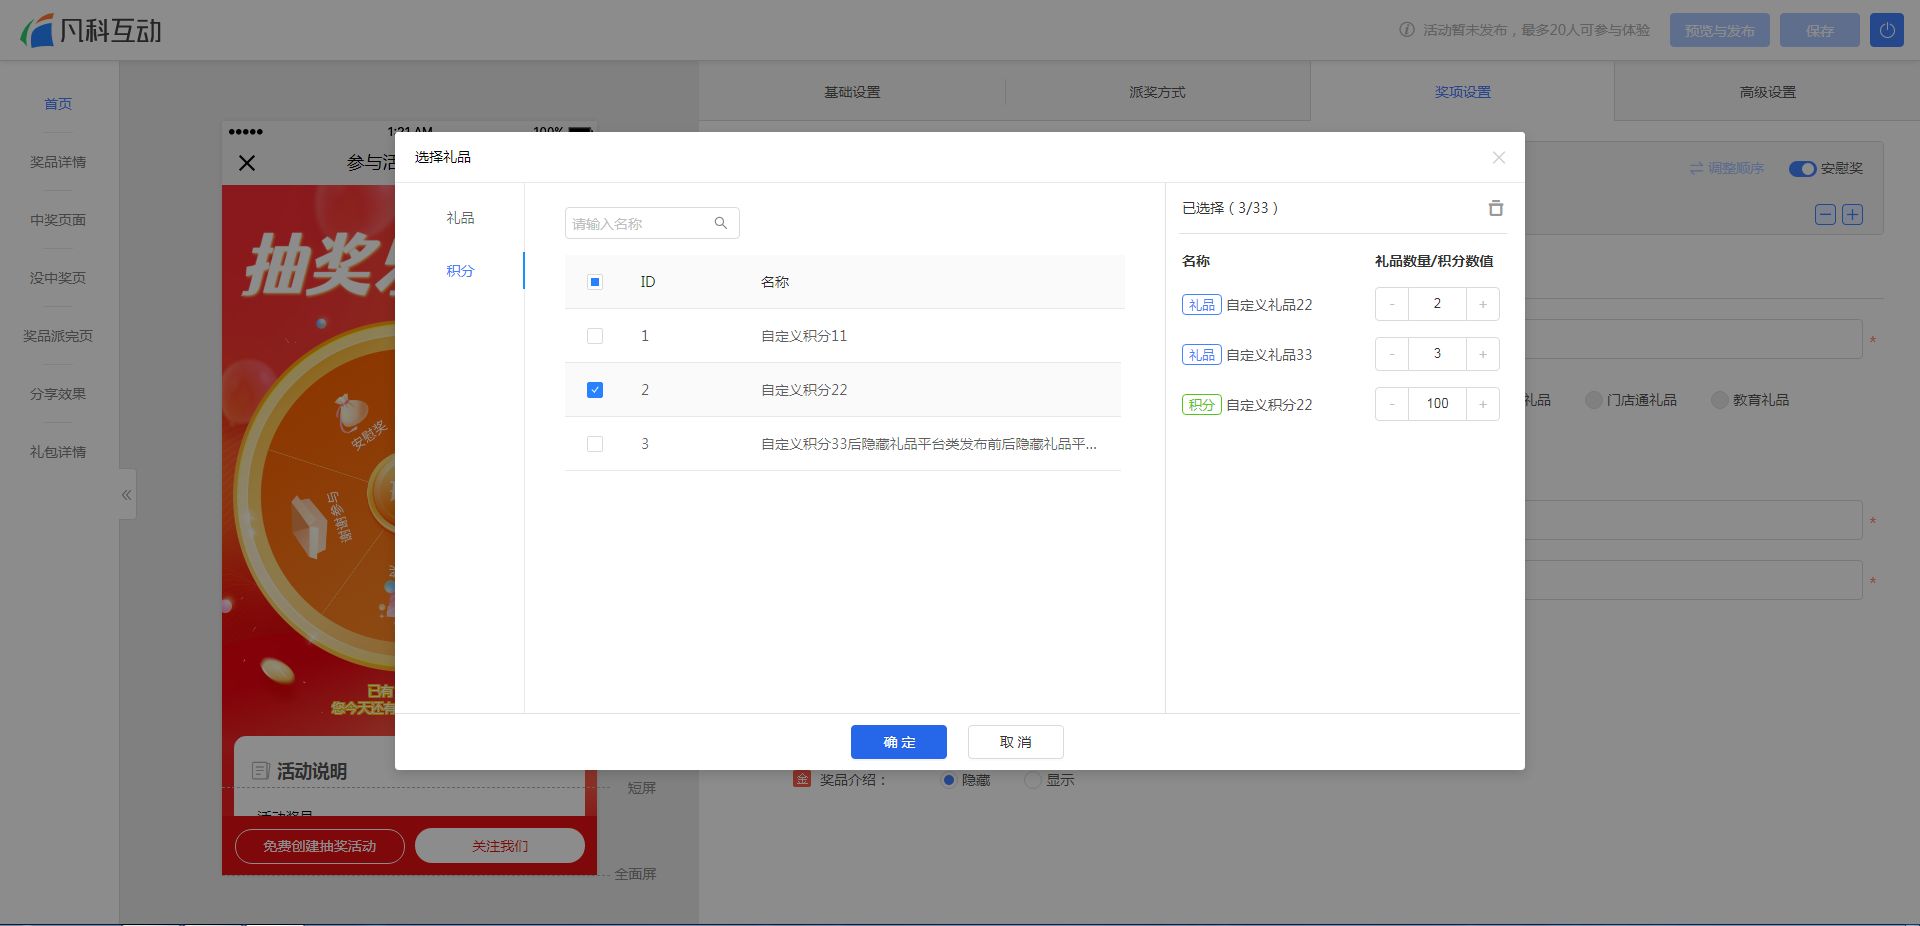Click the 自定义积分11 name cell
This screenshot has height=926, width=1920.
click(x=804, y=336)
